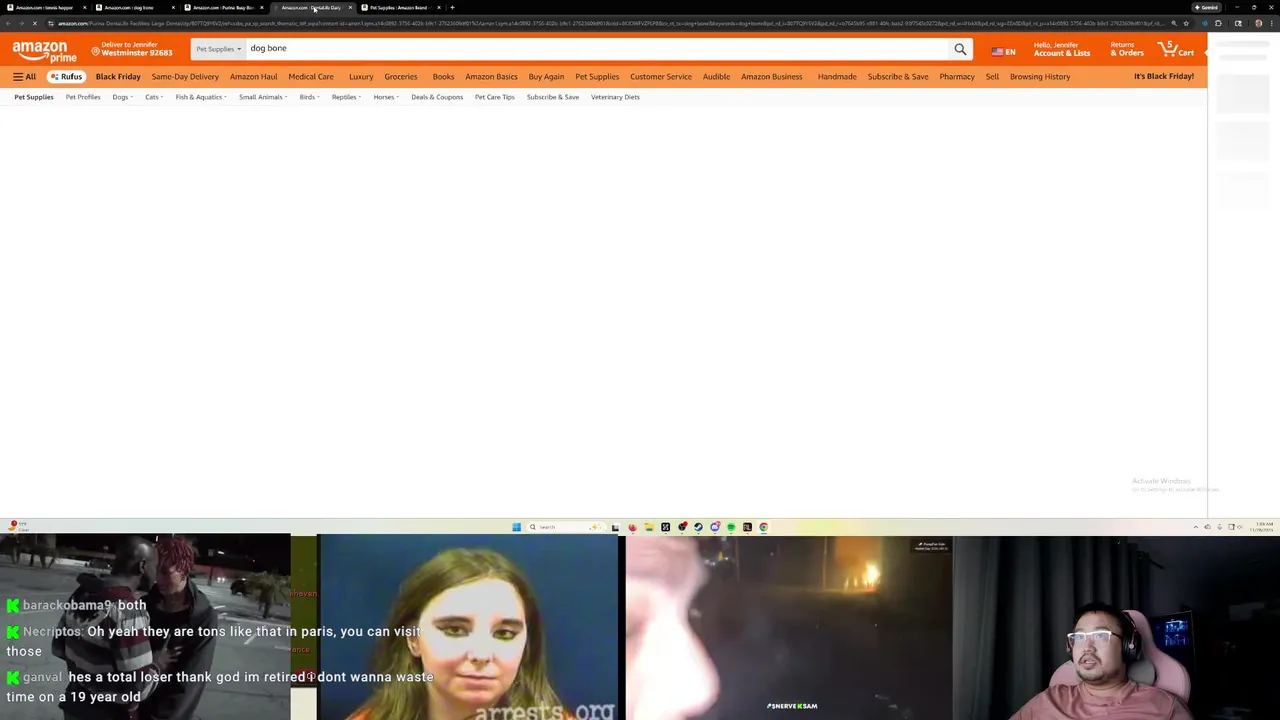Click the streamer webcam feed
Viewport: 1280px width, 720px height.
tap(1116, 628)
